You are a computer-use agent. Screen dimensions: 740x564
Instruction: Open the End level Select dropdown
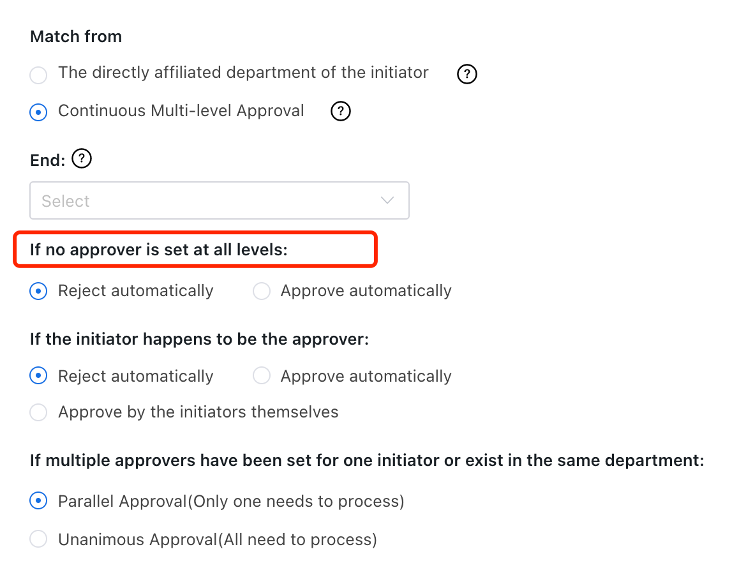point(220,201)
